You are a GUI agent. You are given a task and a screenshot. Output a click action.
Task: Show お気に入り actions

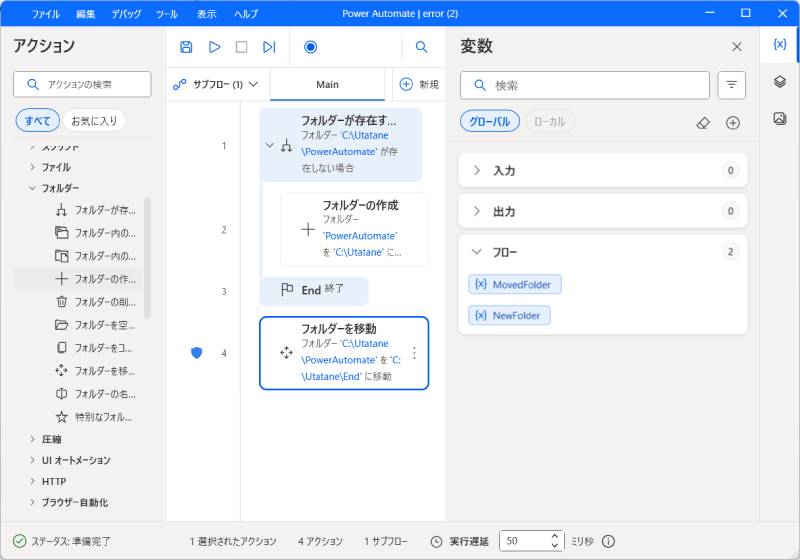(94, 121)
